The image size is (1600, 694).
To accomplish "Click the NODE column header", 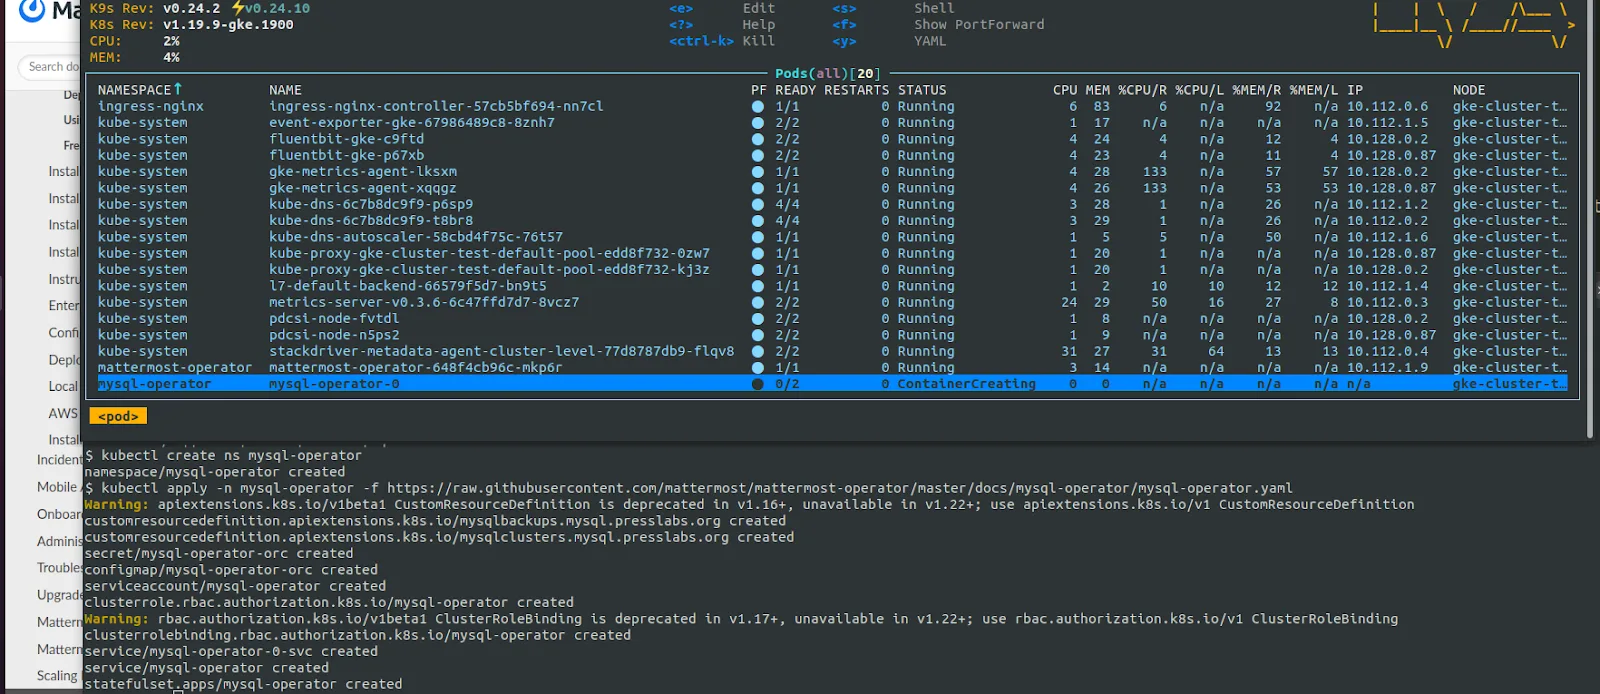I will pyautogui.click(x=1469, y=90).
